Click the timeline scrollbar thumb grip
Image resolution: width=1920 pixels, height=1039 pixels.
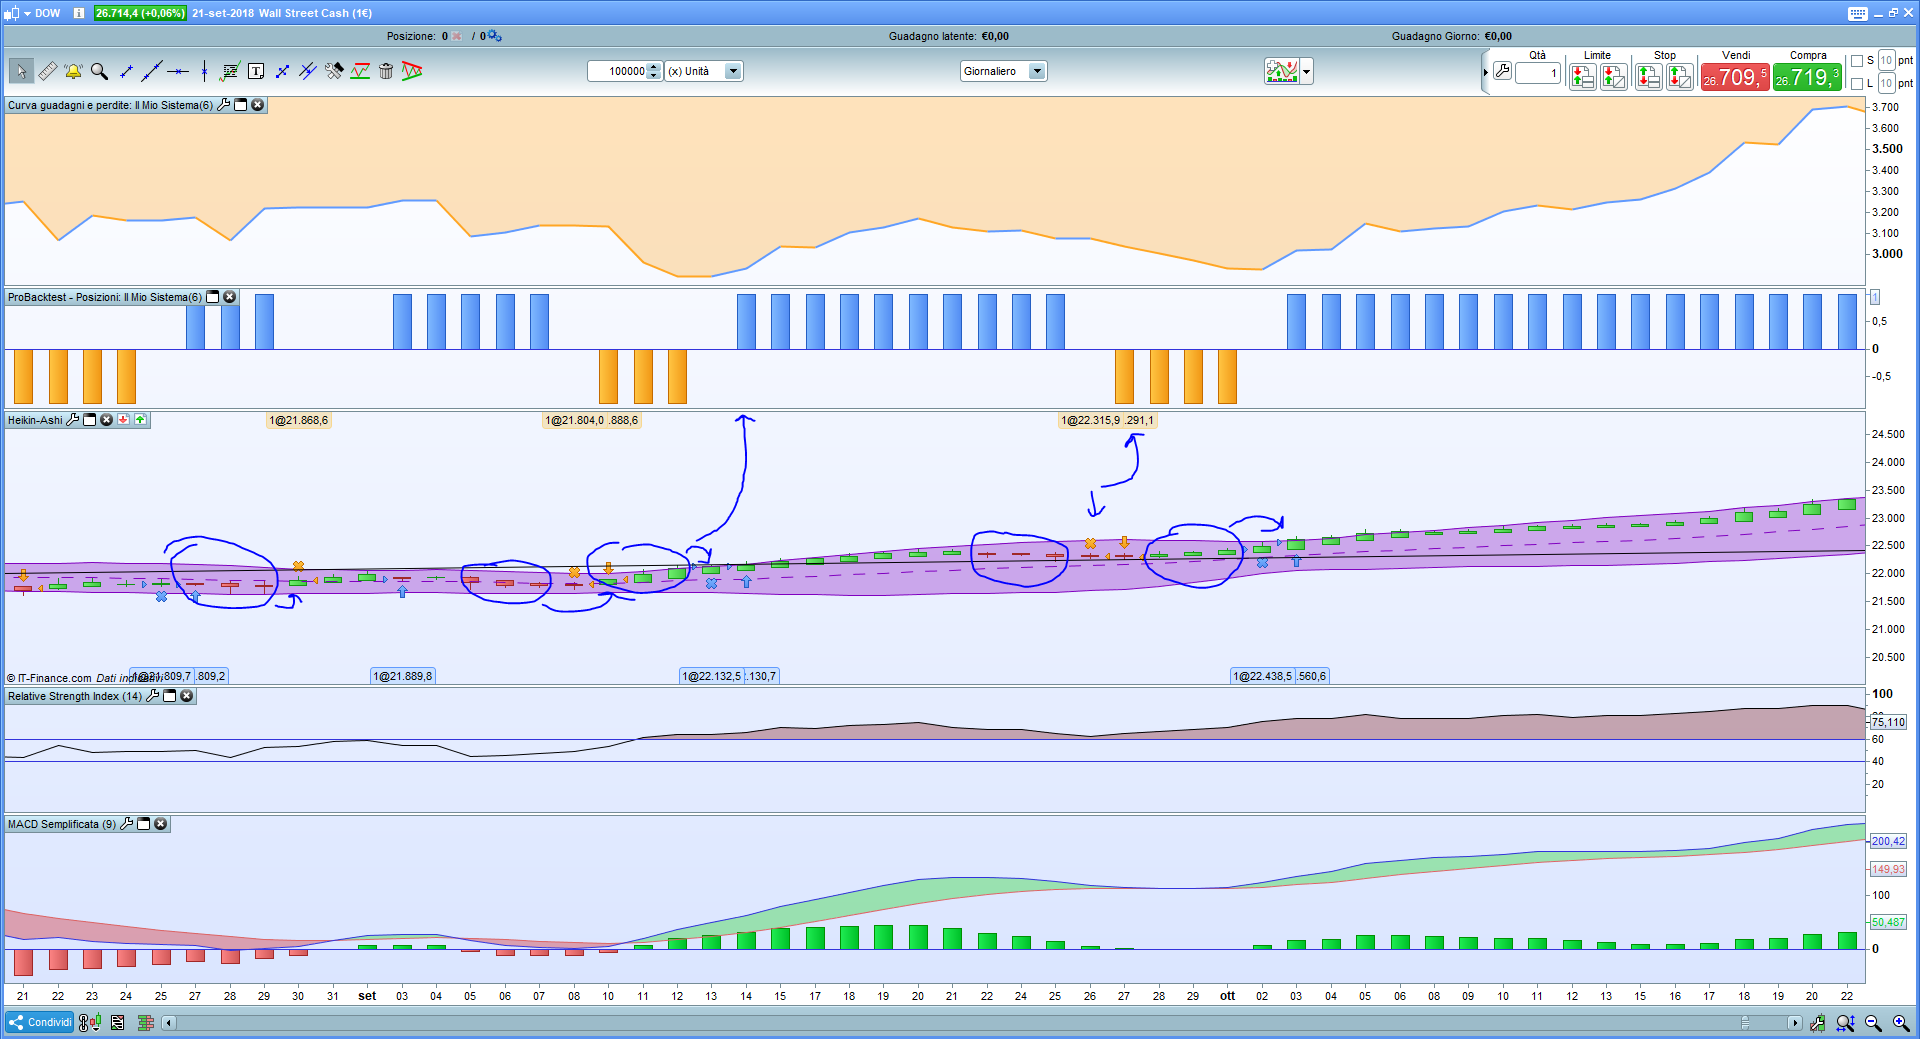coord(1745,1022)
